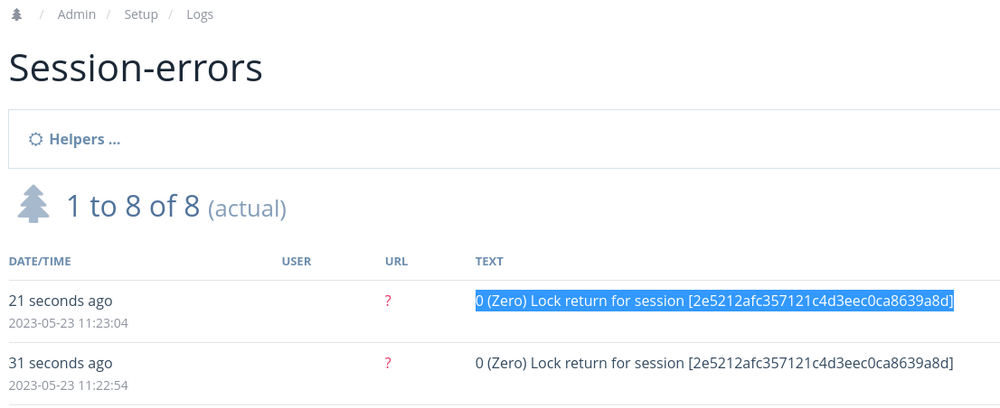Click the 2023-05-23 11:23:04 date text

pyautogui.click(x=68, y=323)
